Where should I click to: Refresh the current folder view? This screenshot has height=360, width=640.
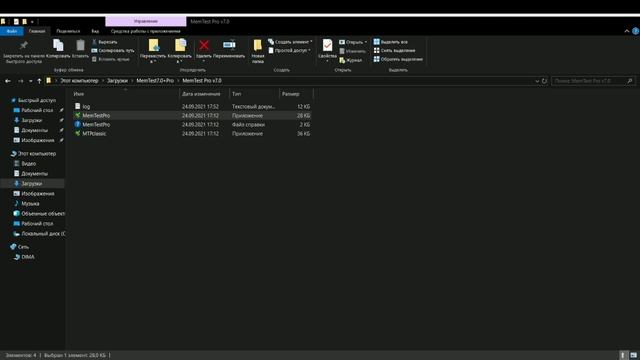click(544, 81)
